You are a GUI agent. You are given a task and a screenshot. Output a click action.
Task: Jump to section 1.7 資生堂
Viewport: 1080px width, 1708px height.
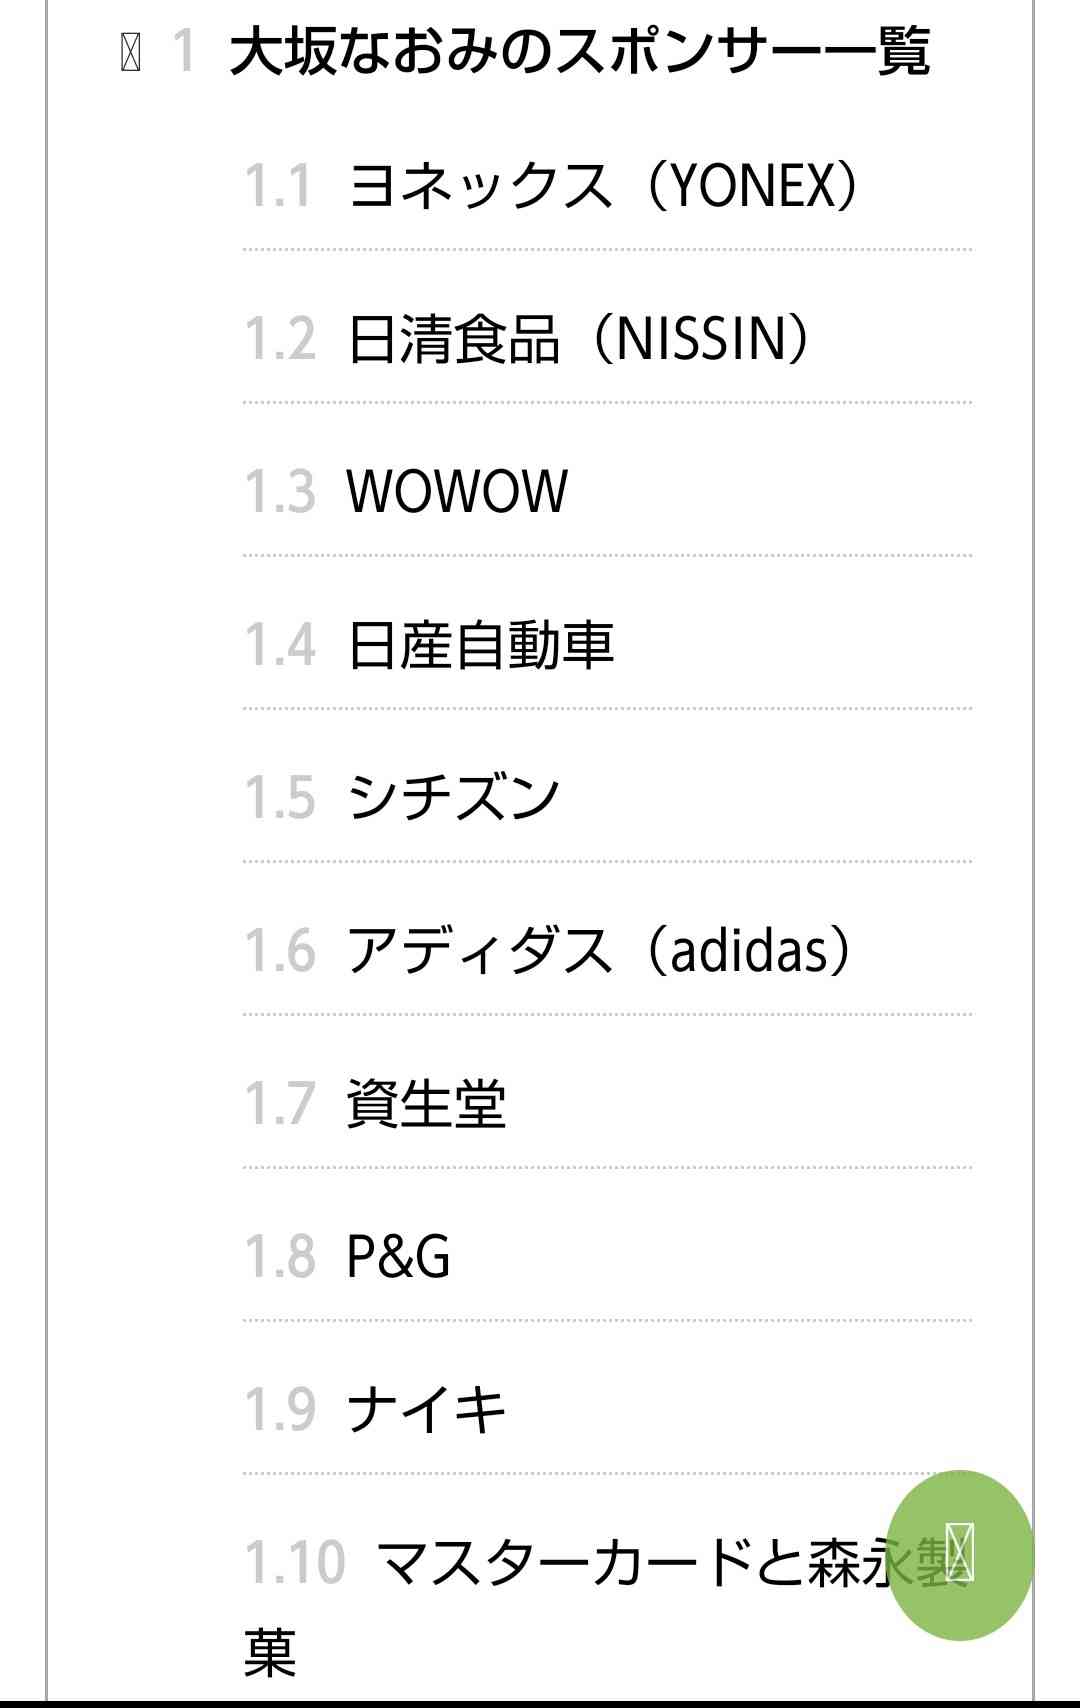click(x=426, y=1103)
